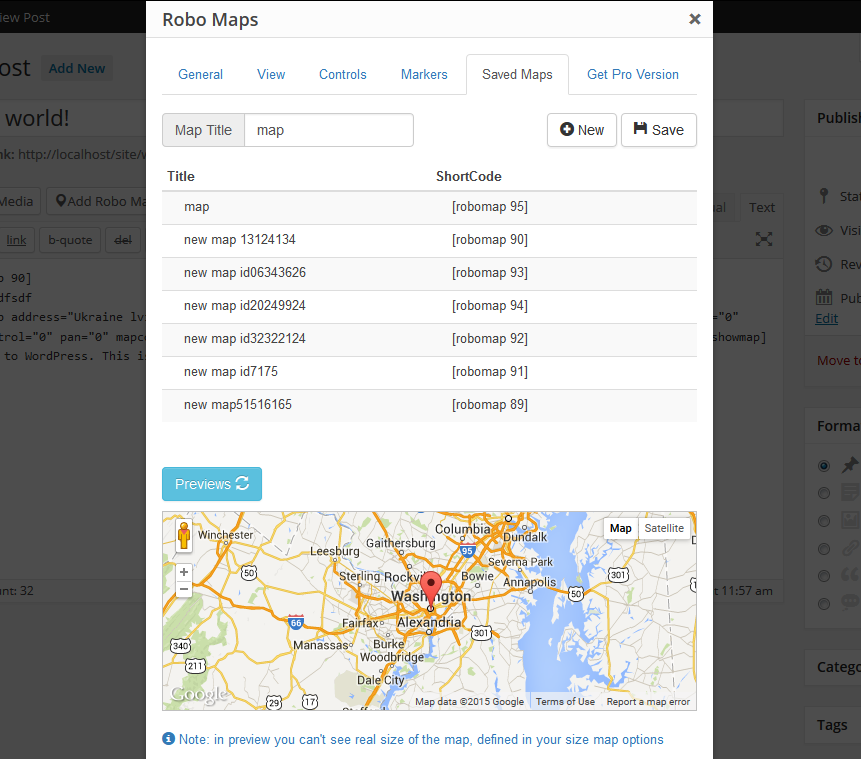Image resolution: width=861 pixels, height=759 pixels.
Task: Click Add New in post editor
Action: [x=77, y=69]
